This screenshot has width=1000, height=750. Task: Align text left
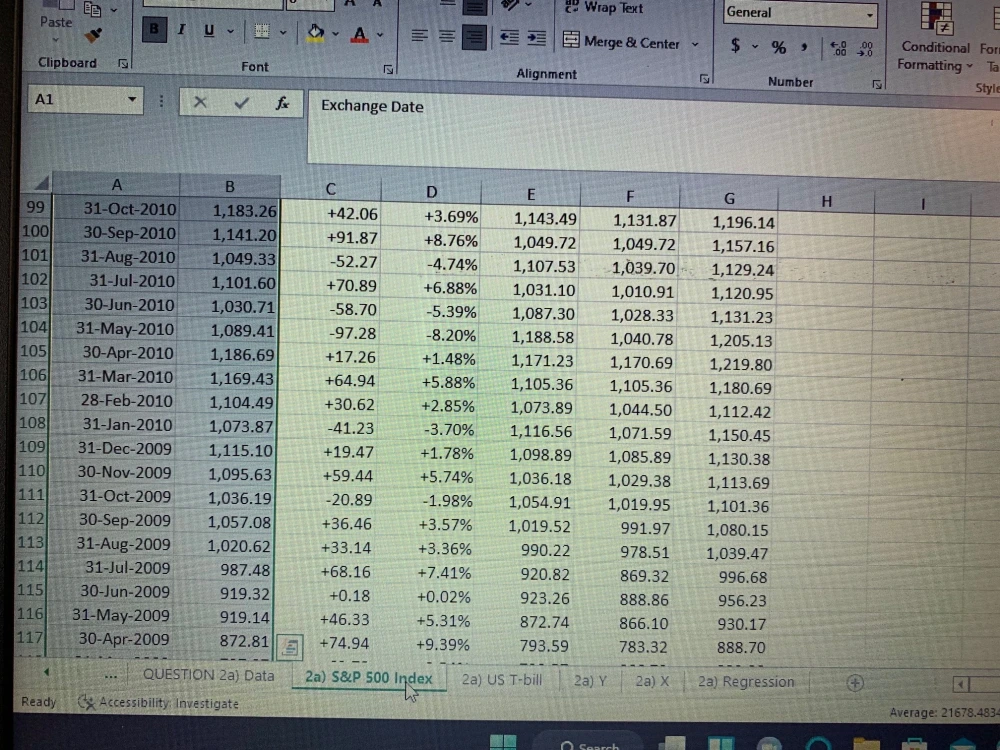[419, 36]
